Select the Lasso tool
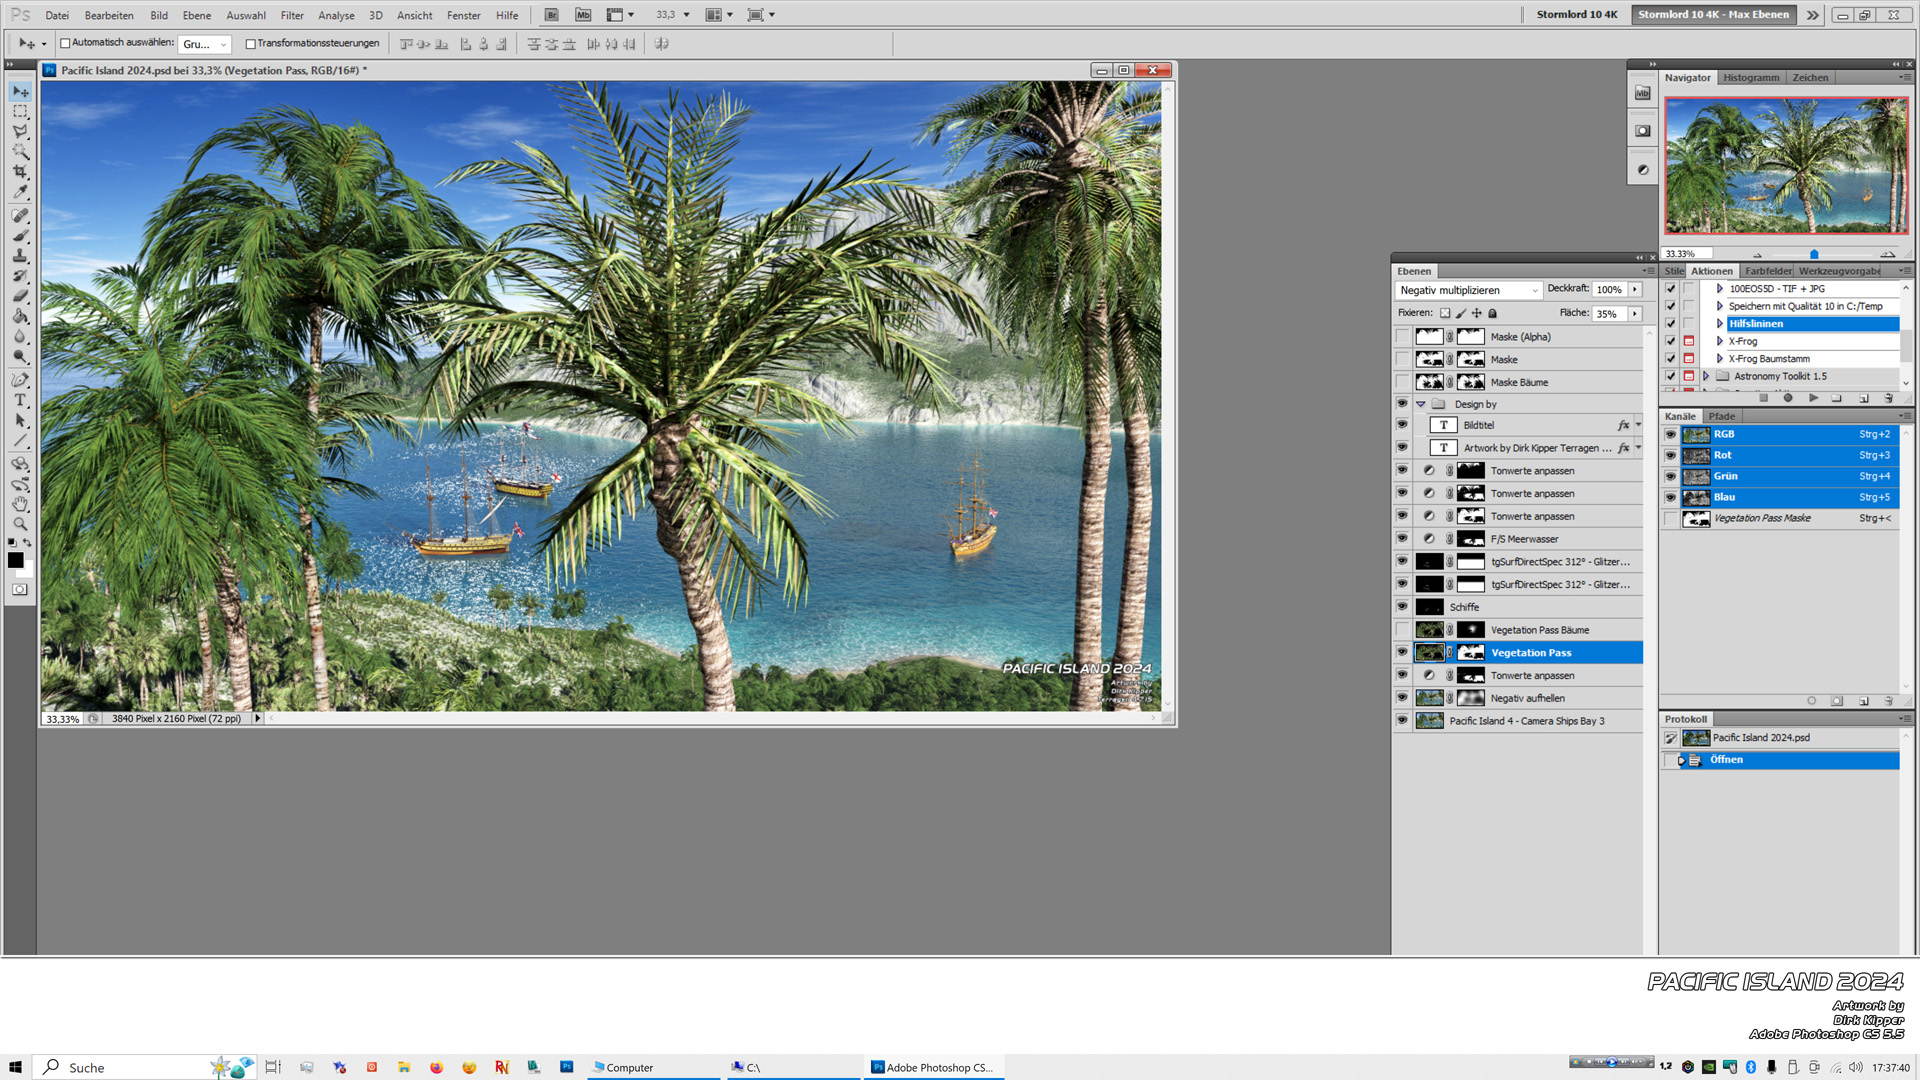1920x1080 pixels. coord(20,132)
